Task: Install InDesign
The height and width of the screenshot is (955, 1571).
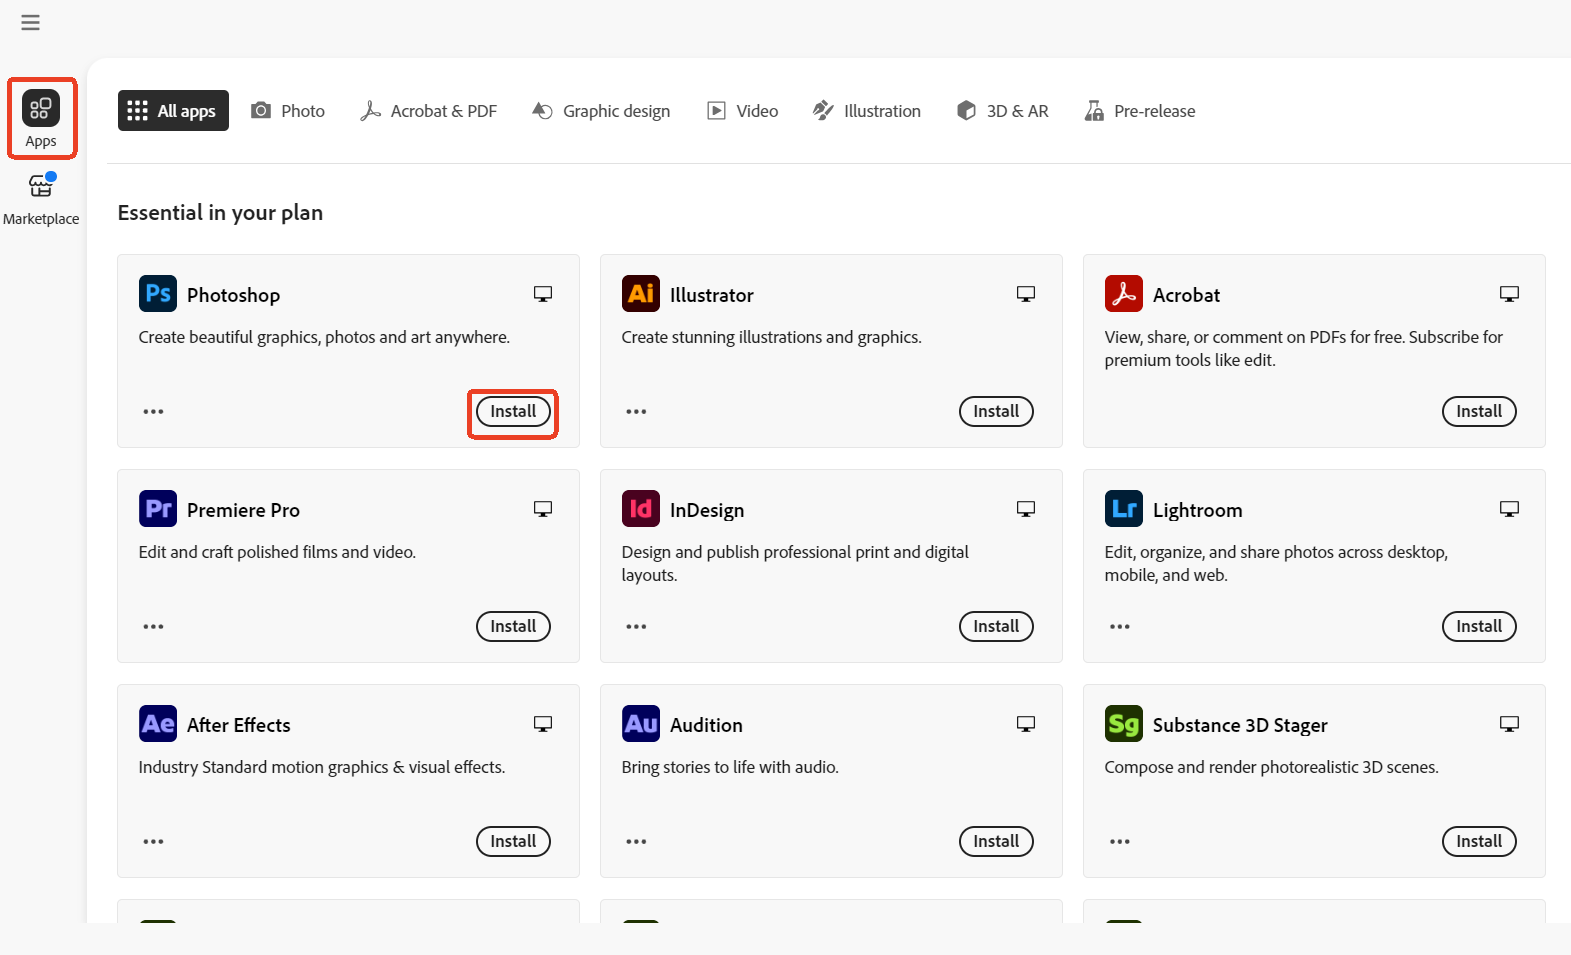Action: pos(996,626)
